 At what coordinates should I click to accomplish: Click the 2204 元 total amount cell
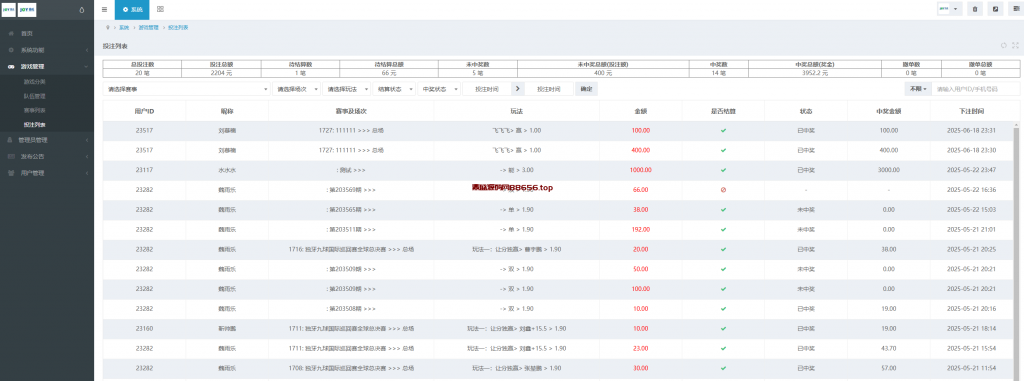[x=221, y=73]
